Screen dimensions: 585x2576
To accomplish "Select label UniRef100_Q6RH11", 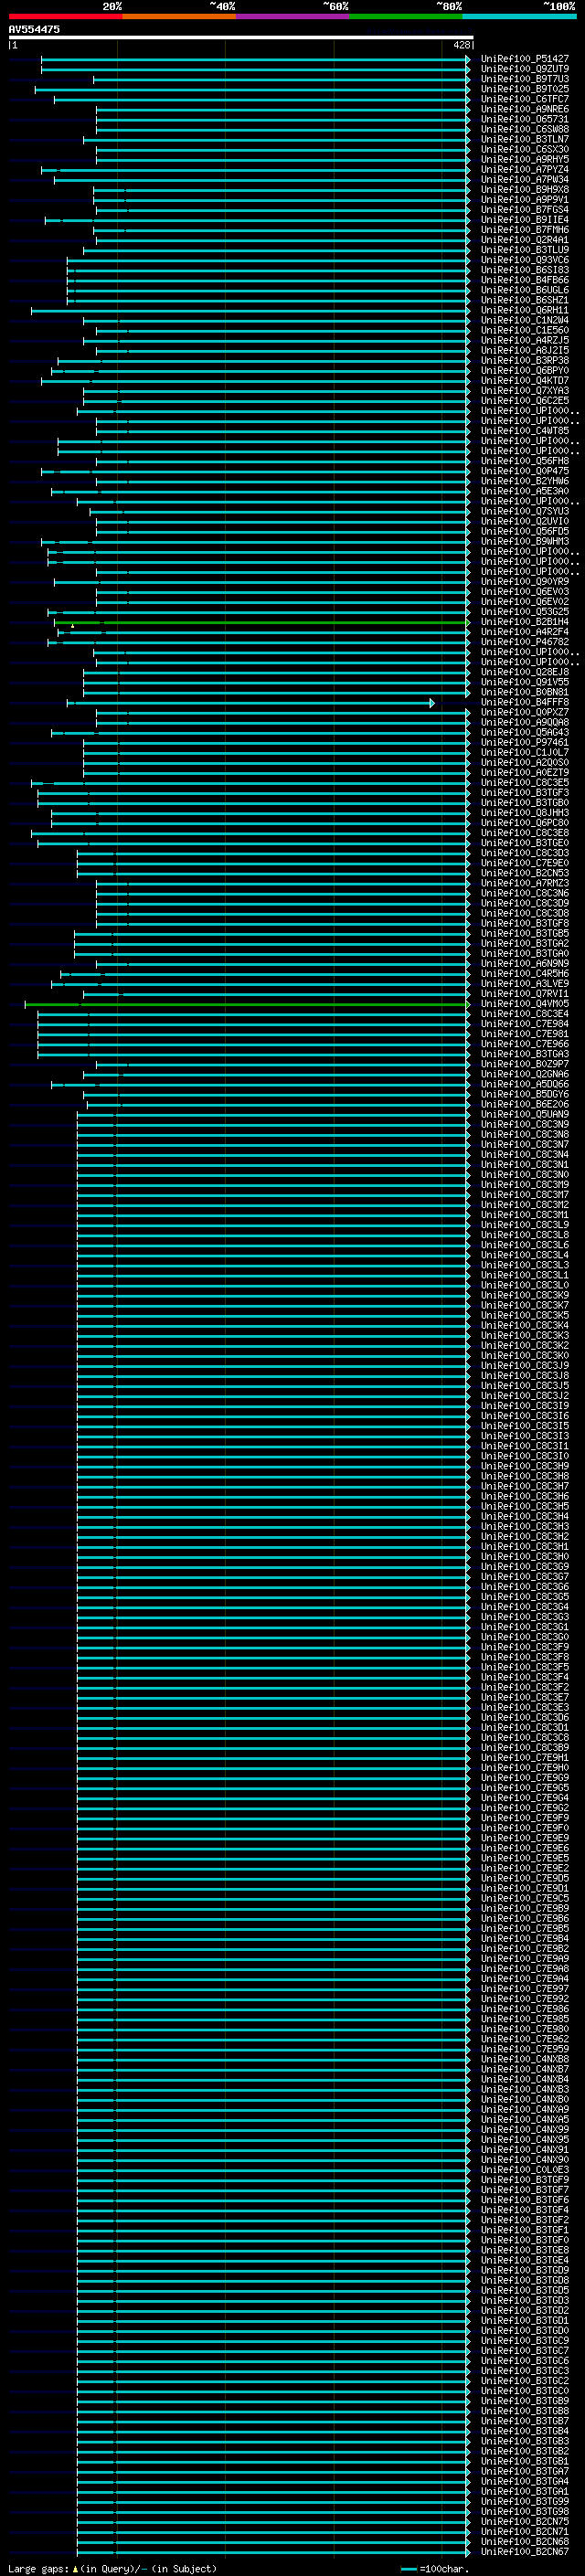I will [524, 311].
